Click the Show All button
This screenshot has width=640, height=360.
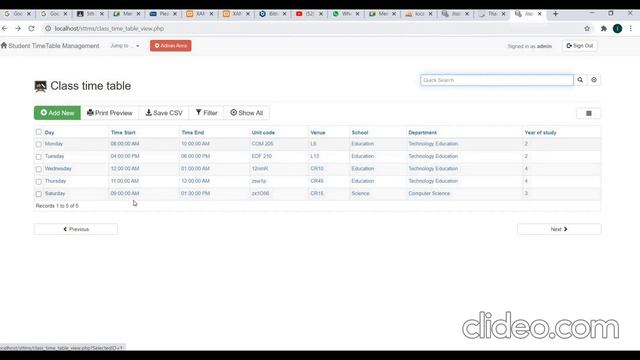tap(247, 113)
